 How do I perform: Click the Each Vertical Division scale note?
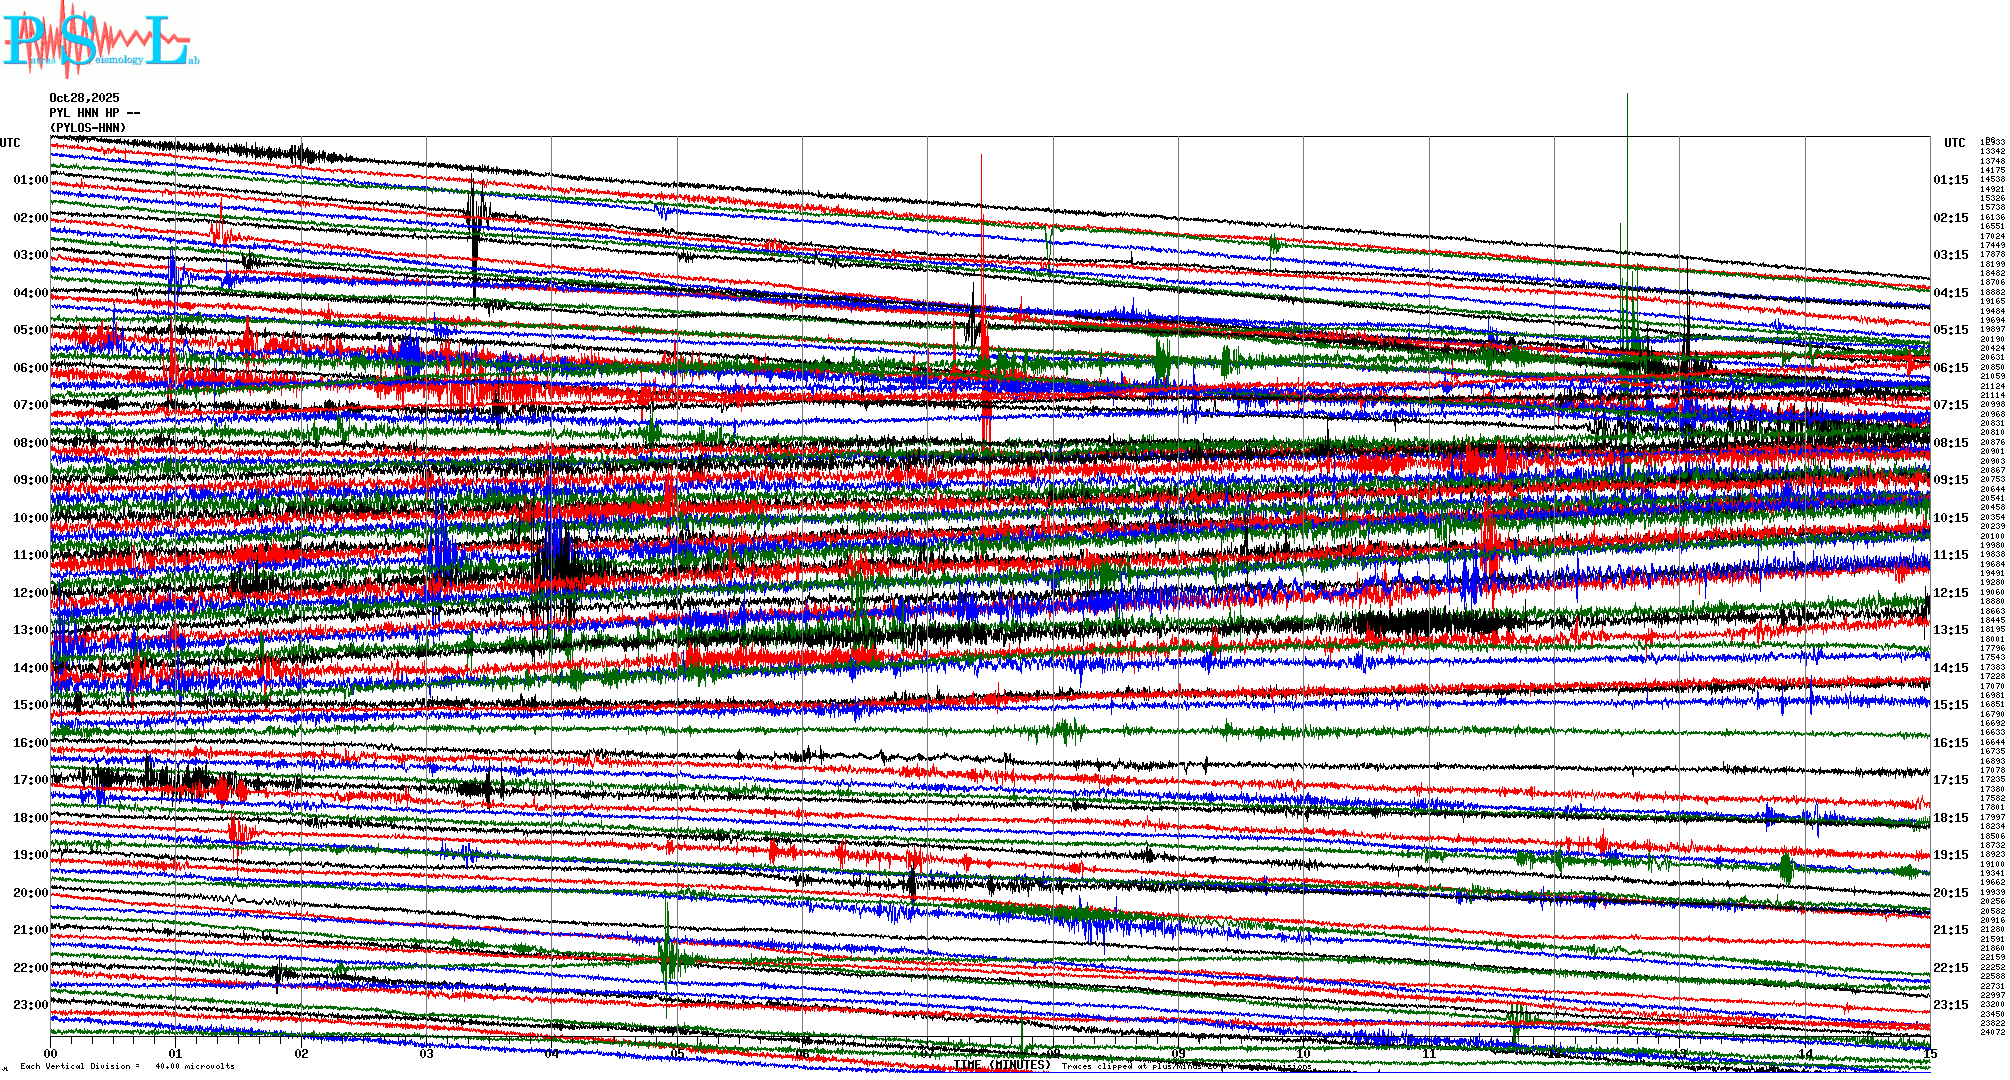tap(127, 1066)
